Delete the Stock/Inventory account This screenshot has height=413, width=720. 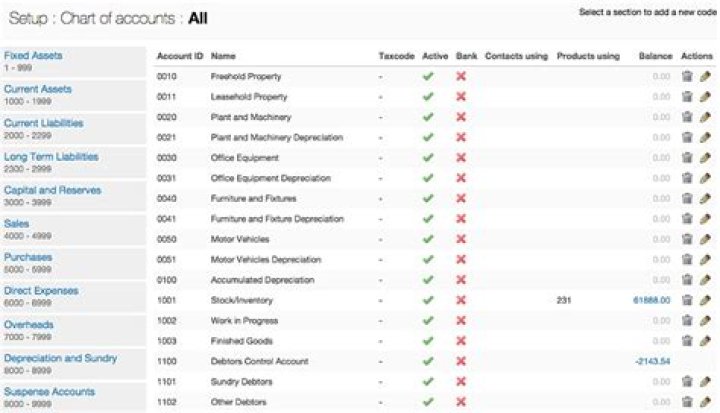click(687, 300)
